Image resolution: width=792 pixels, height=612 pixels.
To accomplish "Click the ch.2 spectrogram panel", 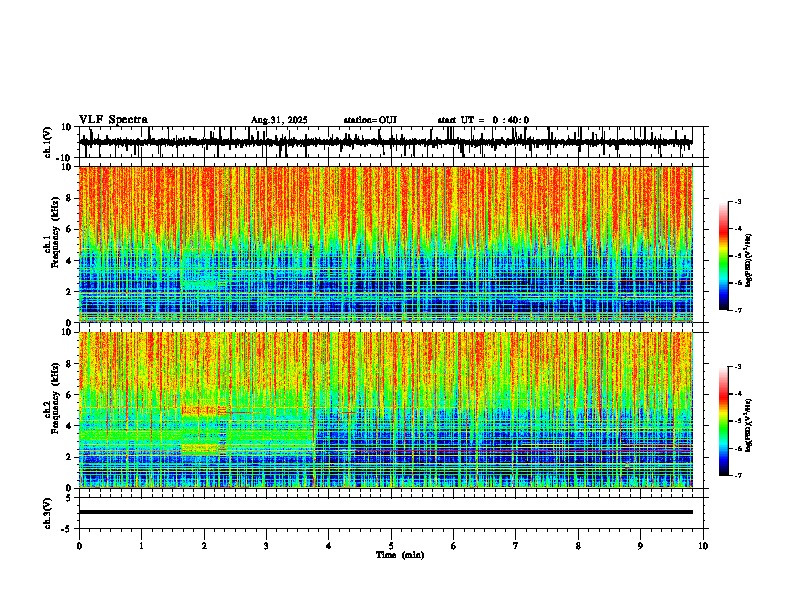I will click(385, 410).
